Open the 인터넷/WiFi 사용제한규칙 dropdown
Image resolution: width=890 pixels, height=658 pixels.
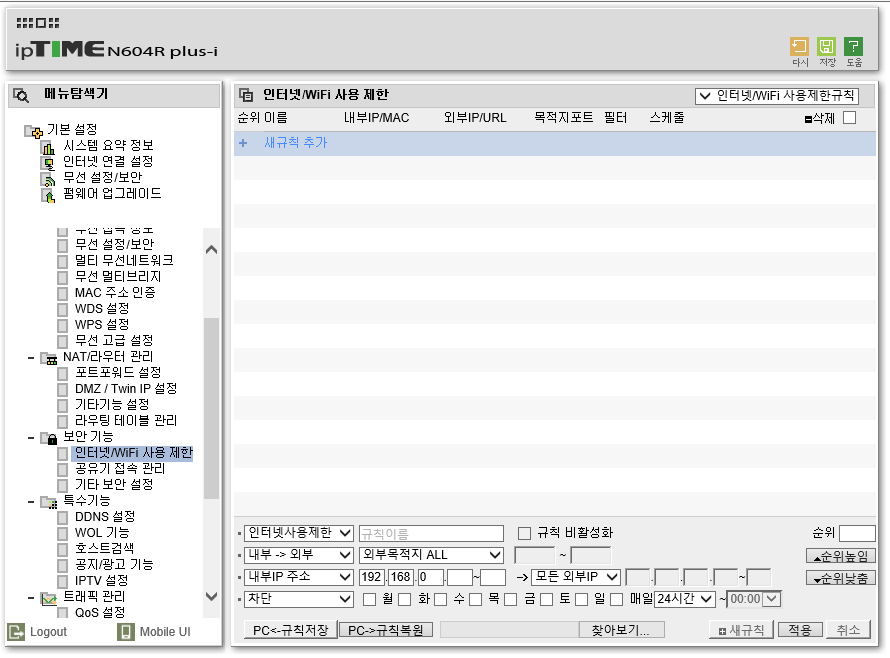coord(776,95)
